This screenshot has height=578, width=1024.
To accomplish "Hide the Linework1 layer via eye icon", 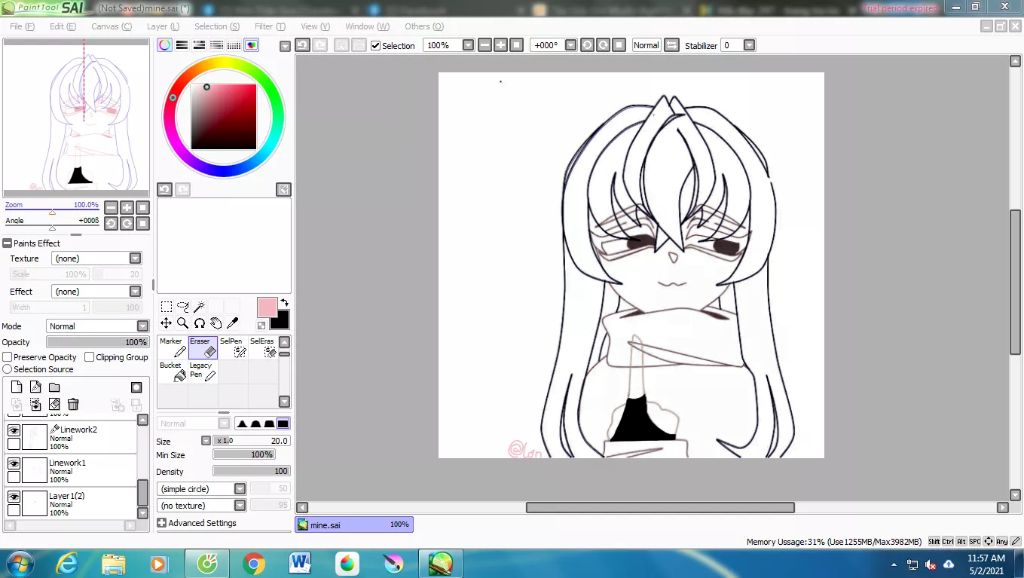I will pyautogui.click(x=14, y=463).
